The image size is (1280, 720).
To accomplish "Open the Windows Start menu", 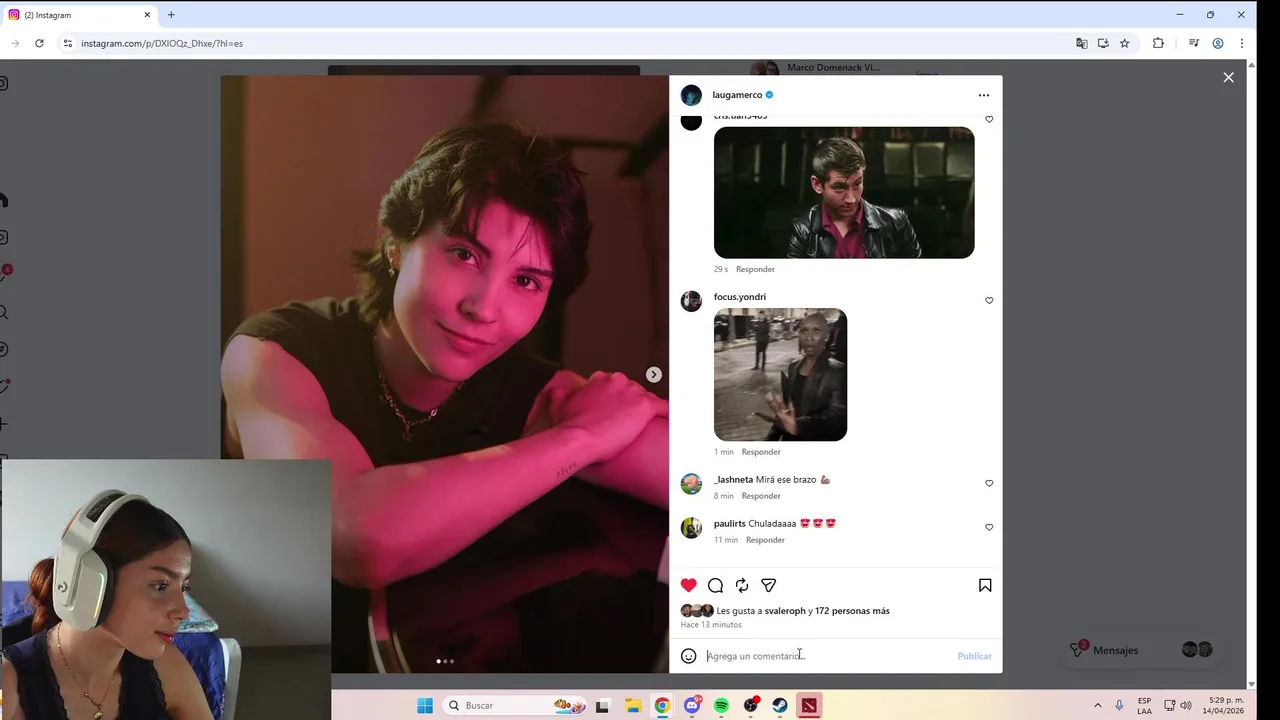I will coord(425,705).
